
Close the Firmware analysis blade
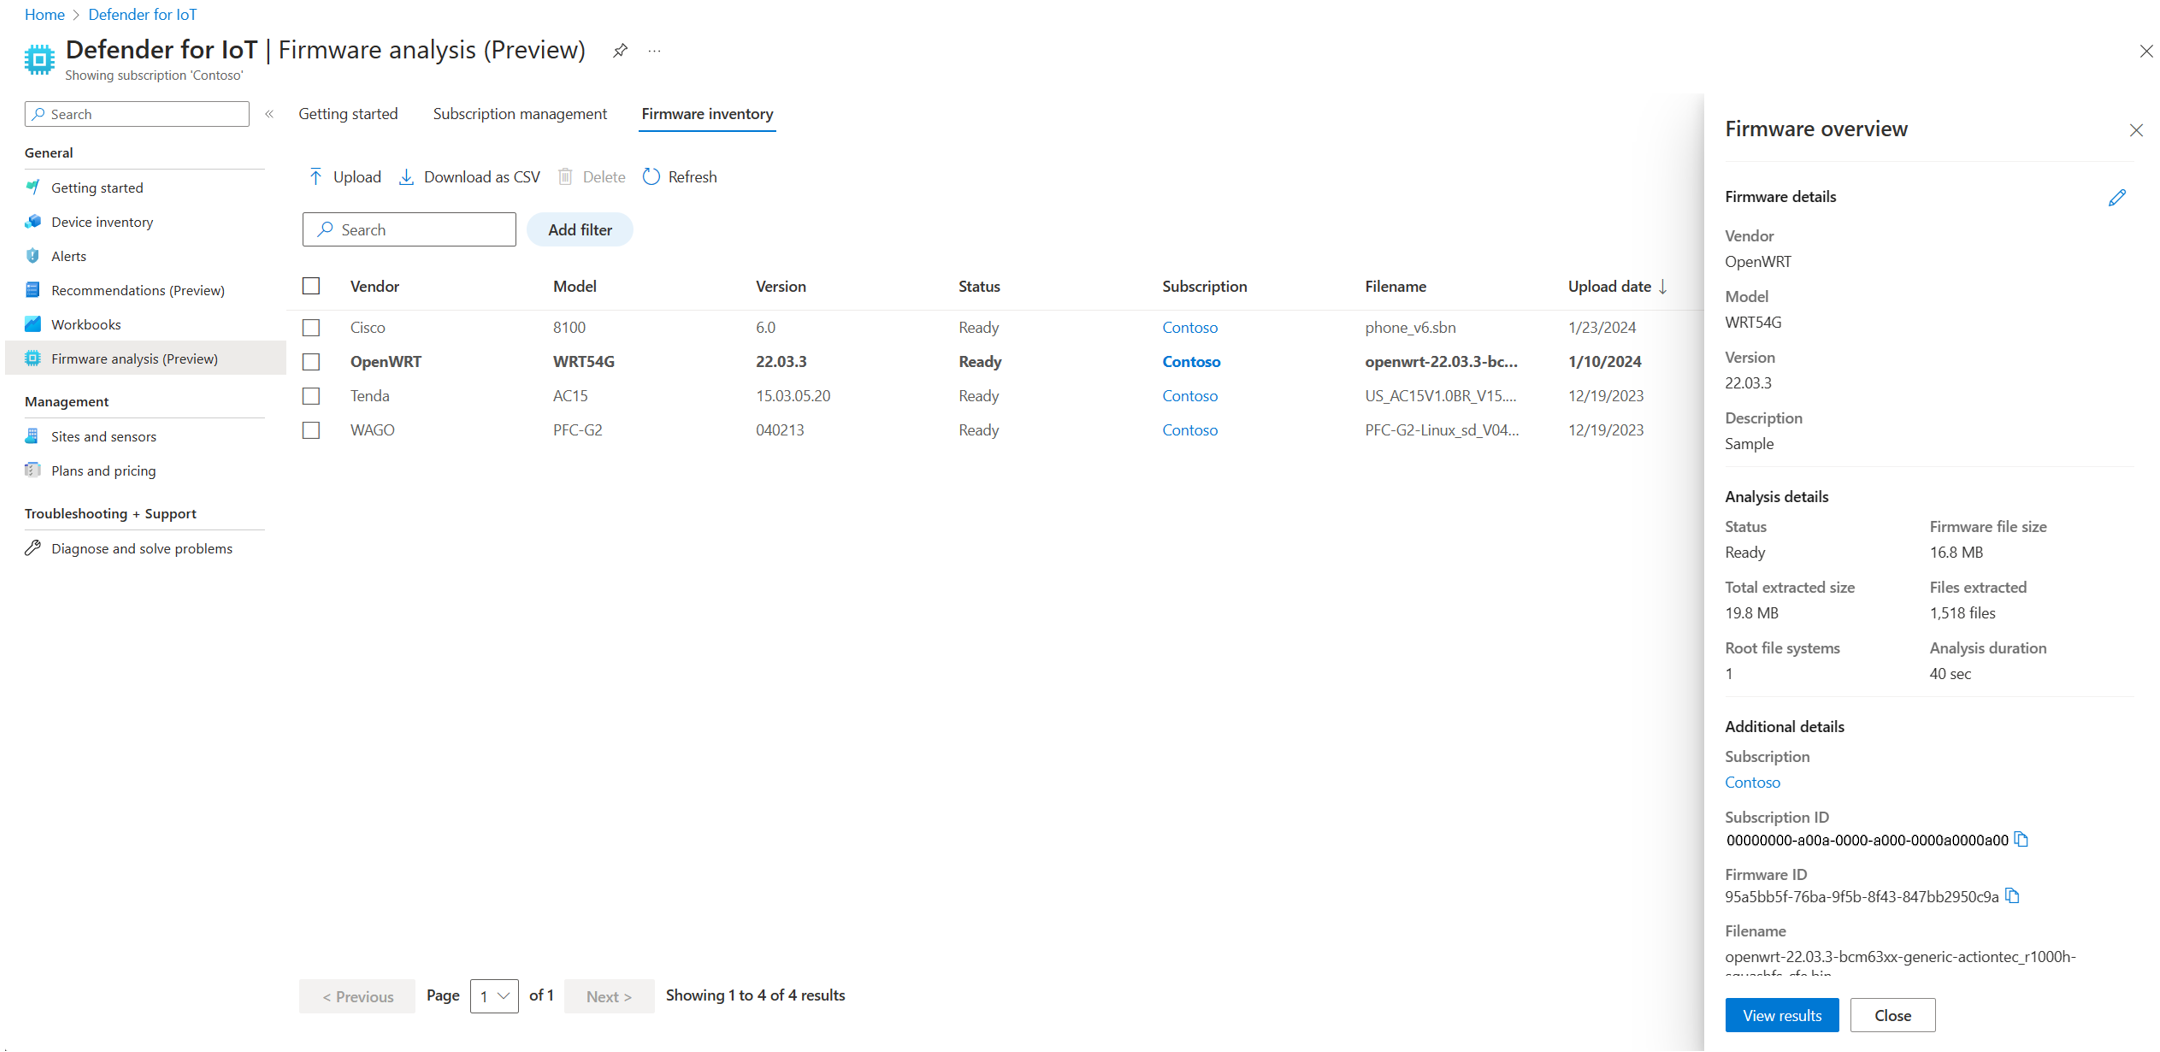(2146, 51)
